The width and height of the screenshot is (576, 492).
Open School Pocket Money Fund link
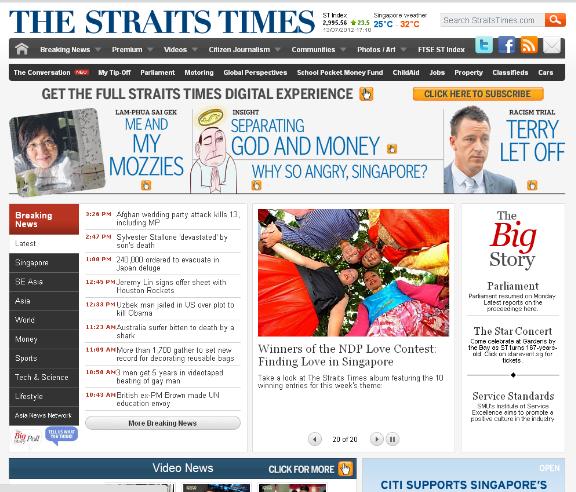[340, 72]
